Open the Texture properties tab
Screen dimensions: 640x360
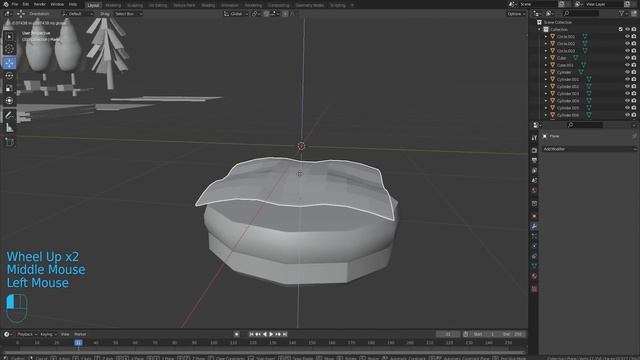tap(534, 289)
